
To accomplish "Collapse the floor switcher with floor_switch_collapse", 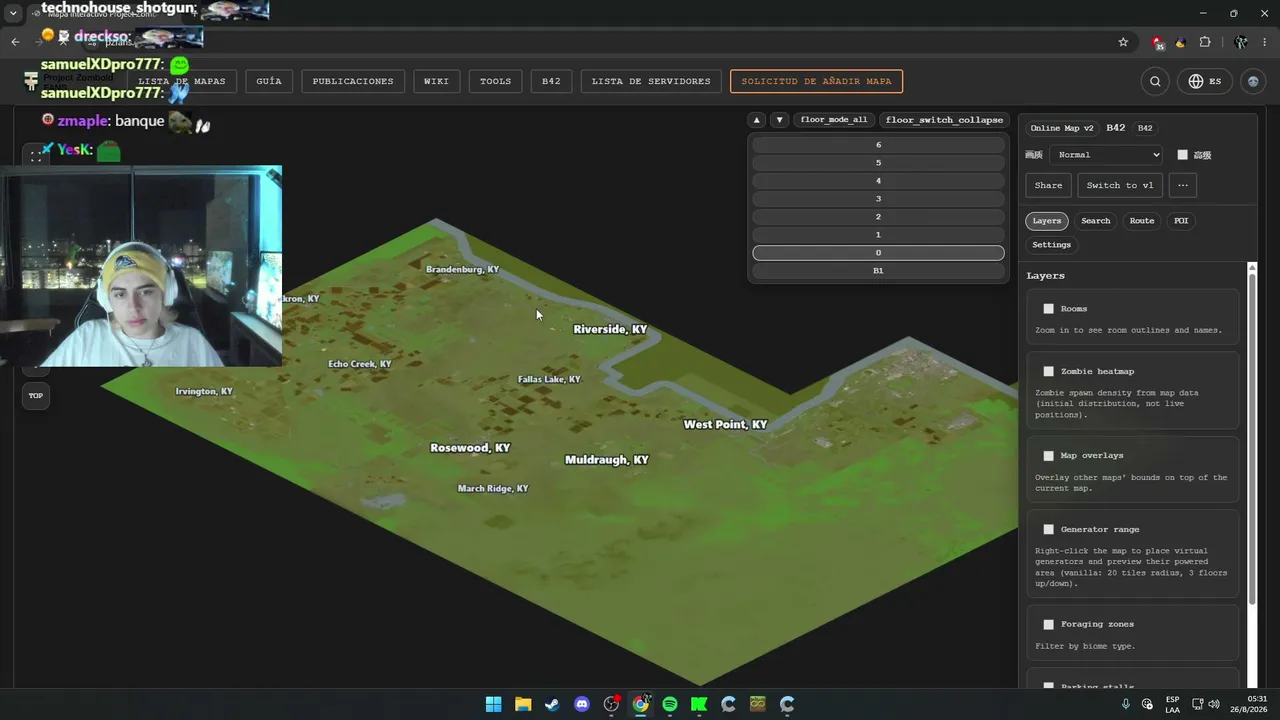I will [944, 120].
